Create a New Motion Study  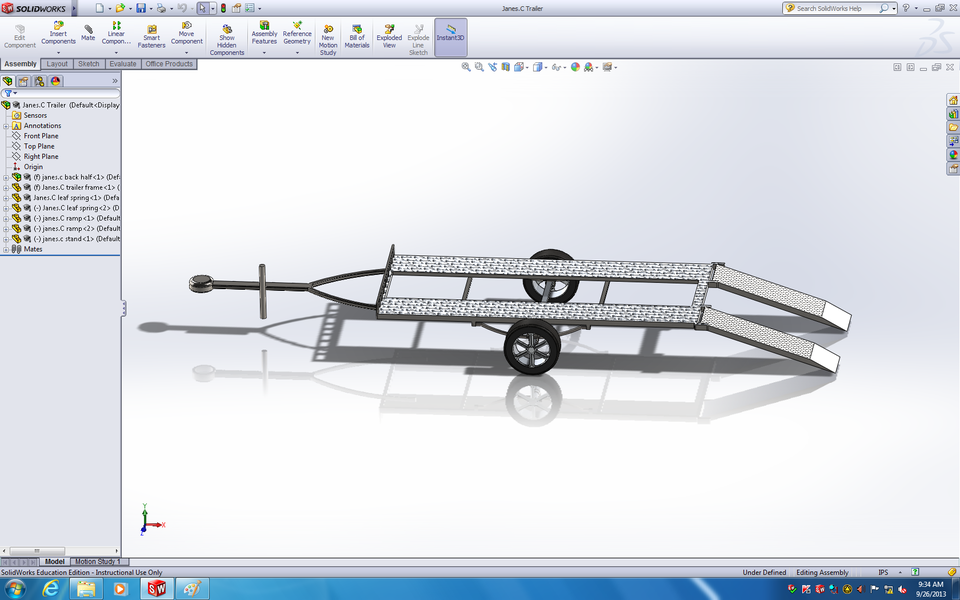point(328,40)
